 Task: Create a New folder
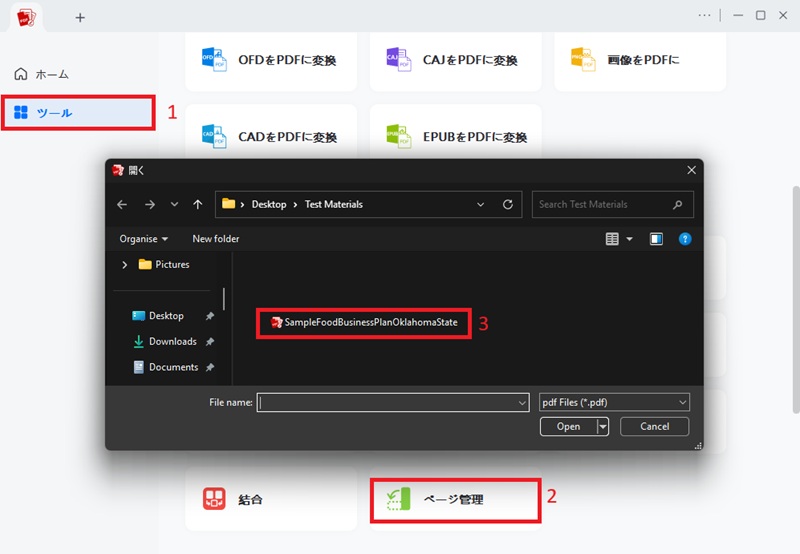pos(215,239)
